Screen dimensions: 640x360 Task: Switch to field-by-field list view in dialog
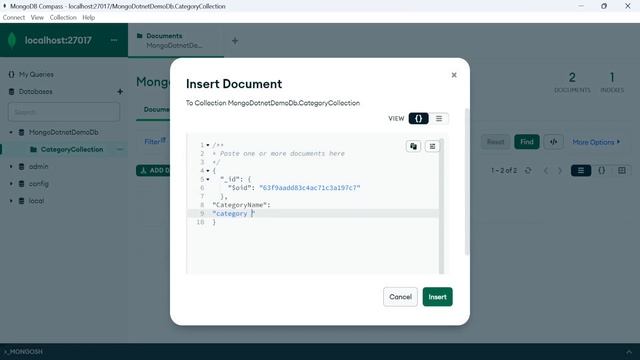[x=439, y=118]
